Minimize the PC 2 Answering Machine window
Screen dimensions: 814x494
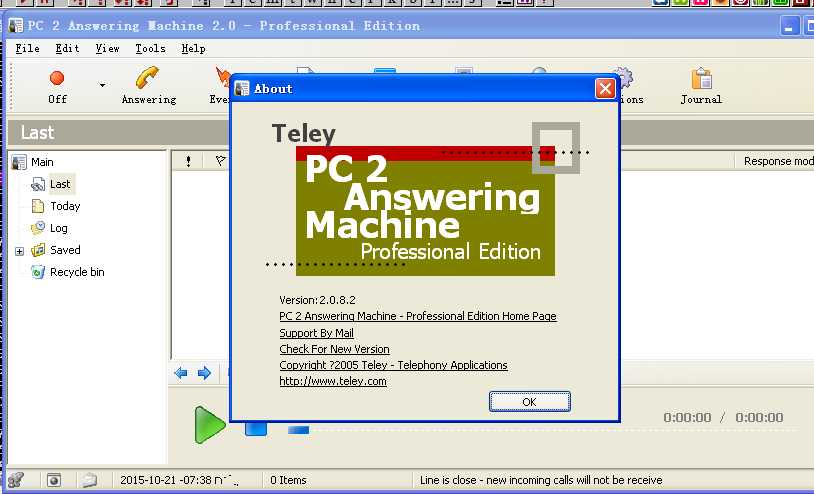click(x=789, y=26)
